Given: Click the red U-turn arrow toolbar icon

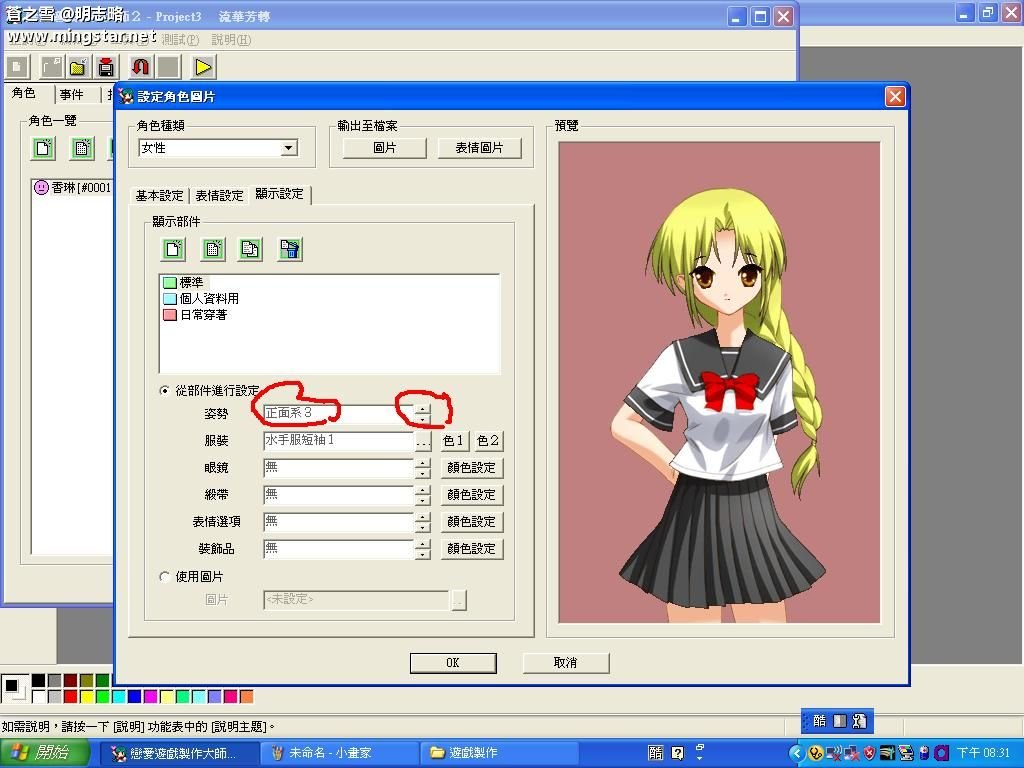Looking at the screenshot, I should pos(140,67).
